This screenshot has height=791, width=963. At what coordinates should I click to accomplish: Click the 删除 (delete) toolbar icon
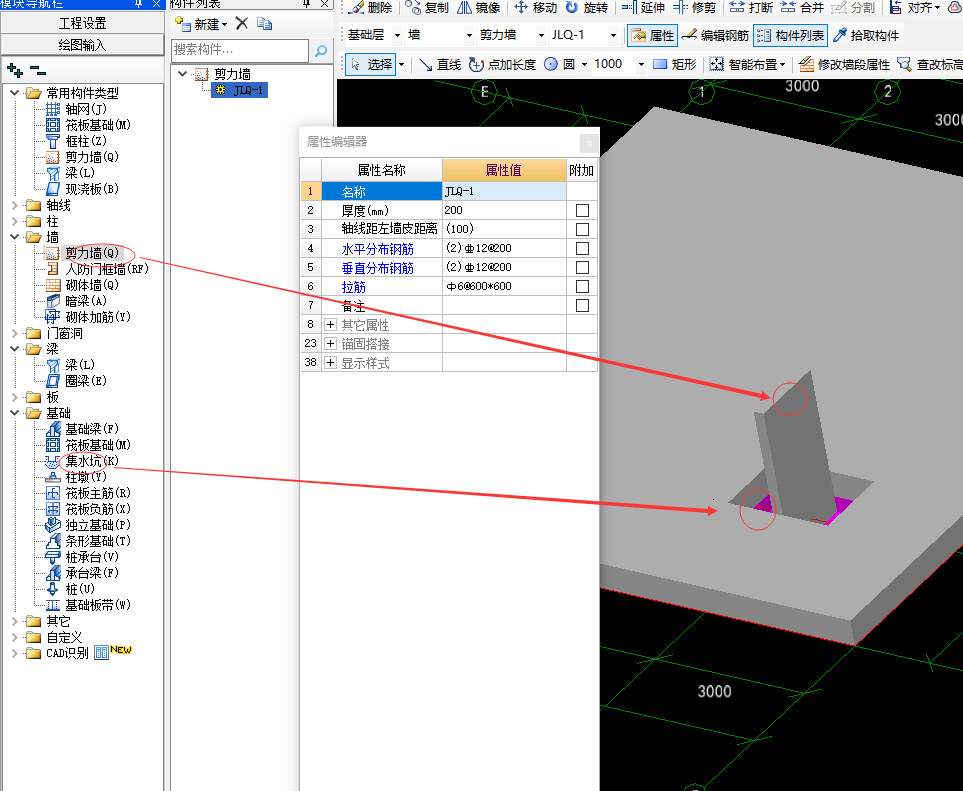pyautogui.click(x=370, y=7)
